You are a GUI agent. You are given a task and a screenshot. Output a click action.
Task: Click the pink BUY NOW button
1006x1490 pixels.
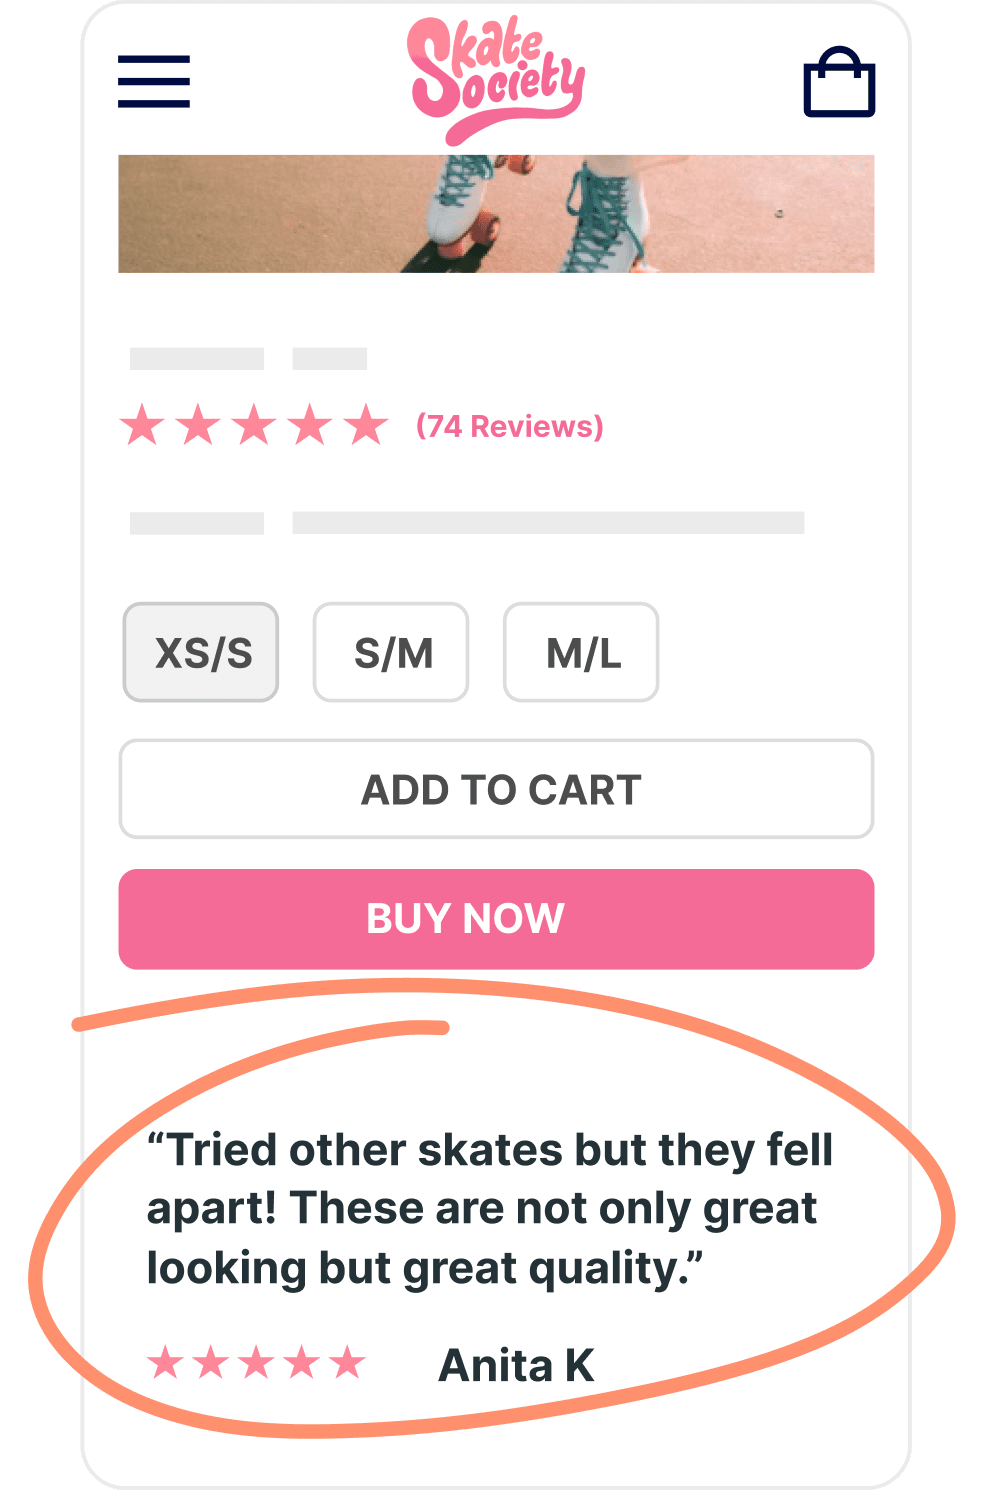496,919
